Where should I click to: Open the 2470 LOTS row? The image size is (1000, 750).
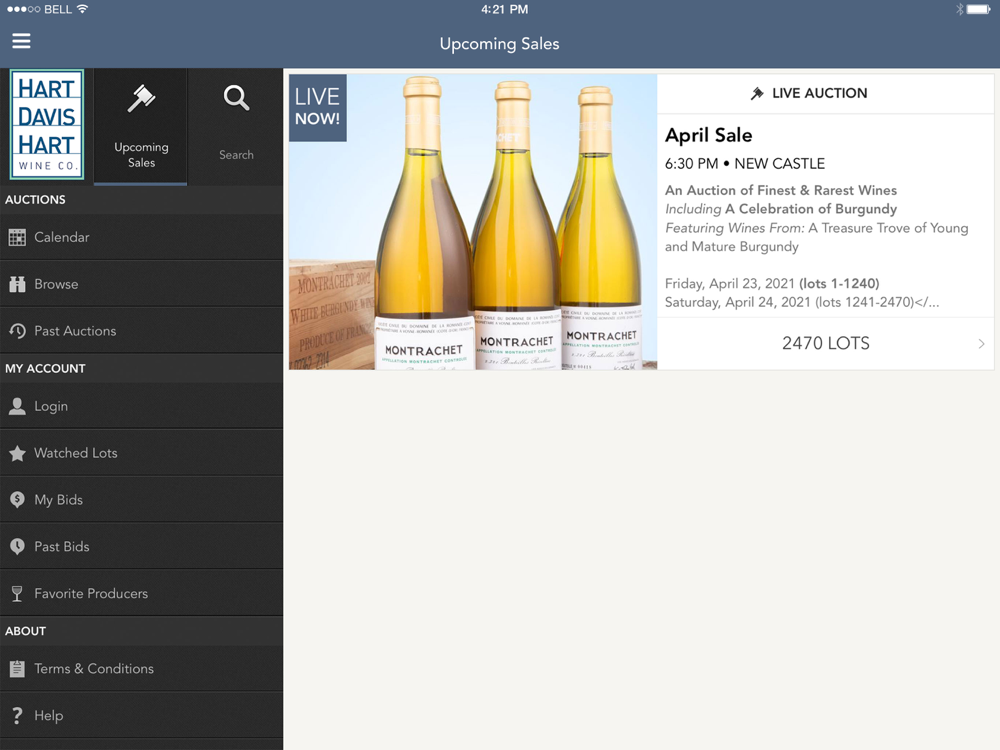825,344
